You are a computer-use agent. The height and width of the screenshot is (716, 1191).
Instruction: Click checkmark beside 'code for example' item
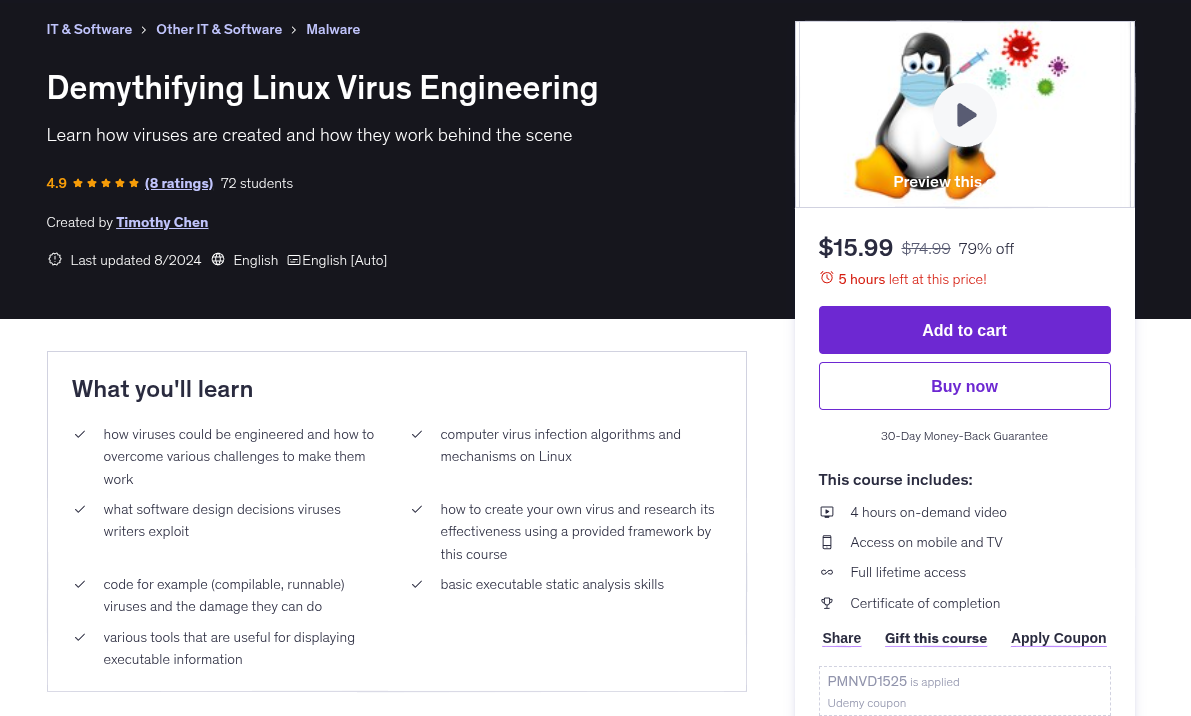[x=80, y=585]
